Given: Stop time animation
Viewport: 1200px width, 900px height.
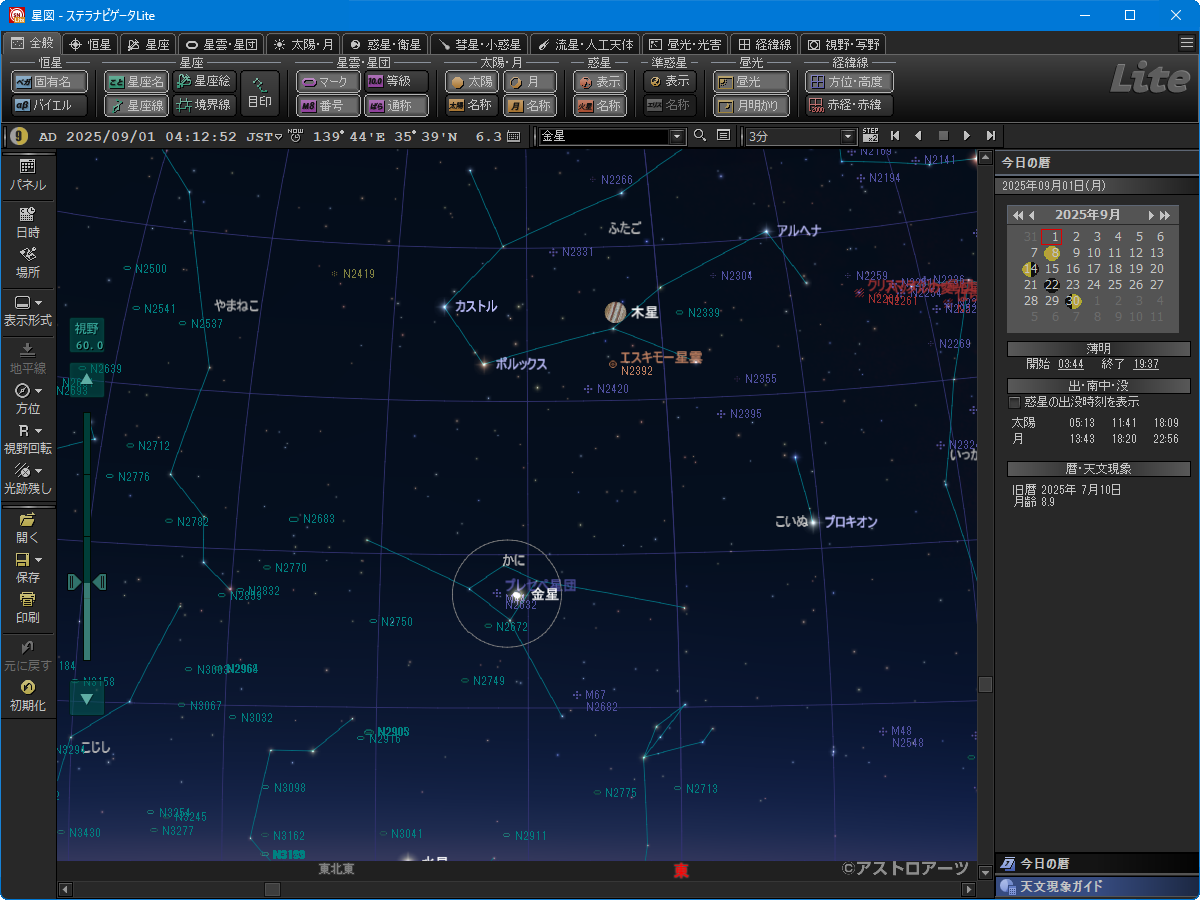Looking at the screenshot, I should pyautogui.click(x=942, y=136).
